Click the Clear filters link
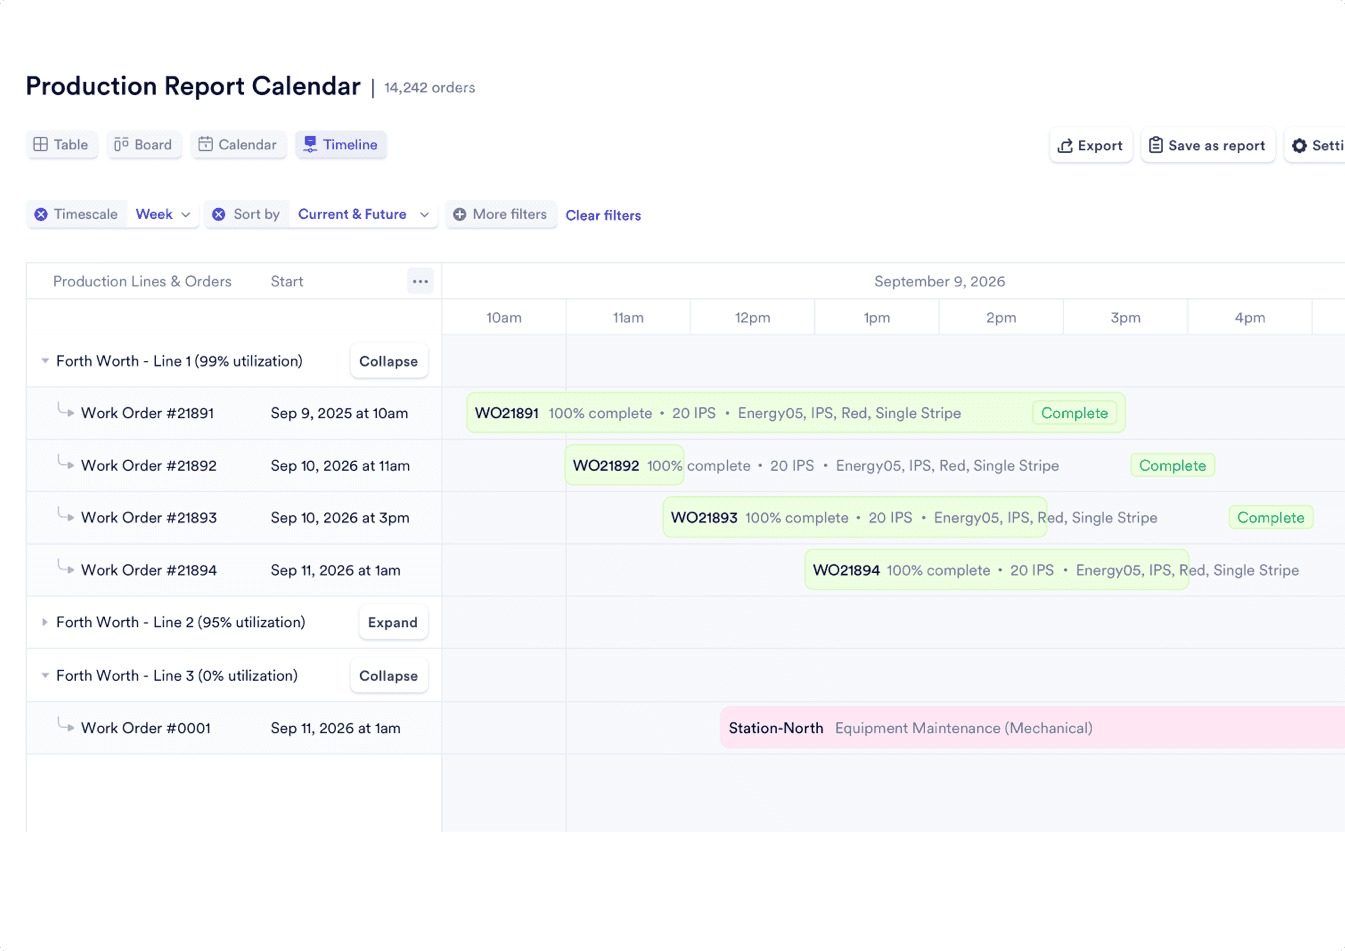 tap(603, 215)
